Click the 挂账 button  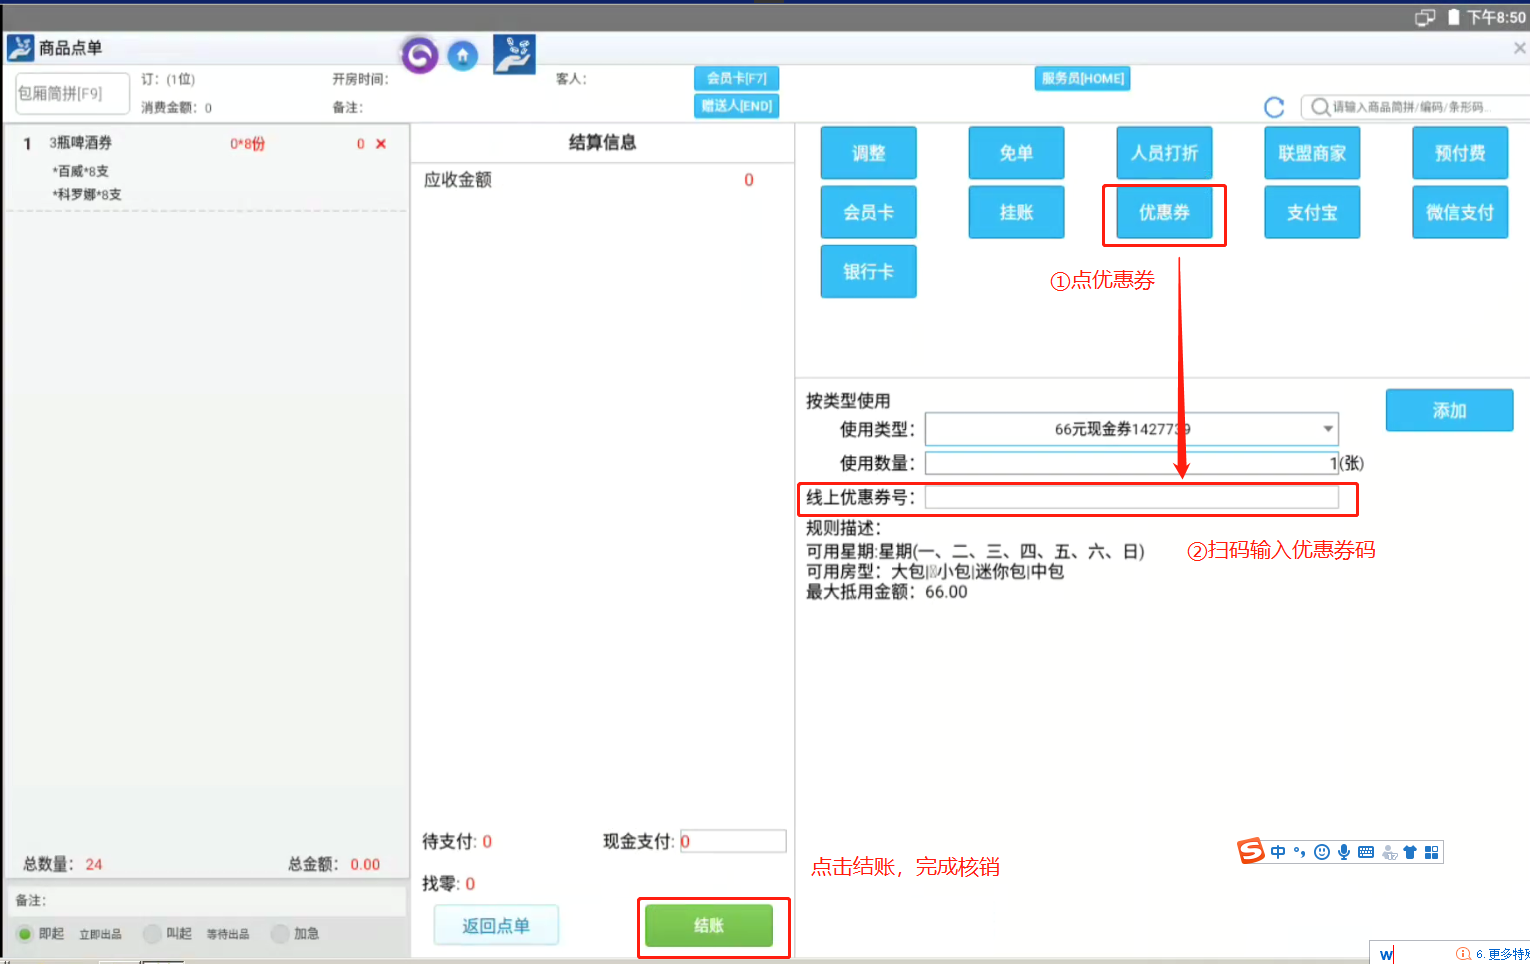[x=1016, y=212]
